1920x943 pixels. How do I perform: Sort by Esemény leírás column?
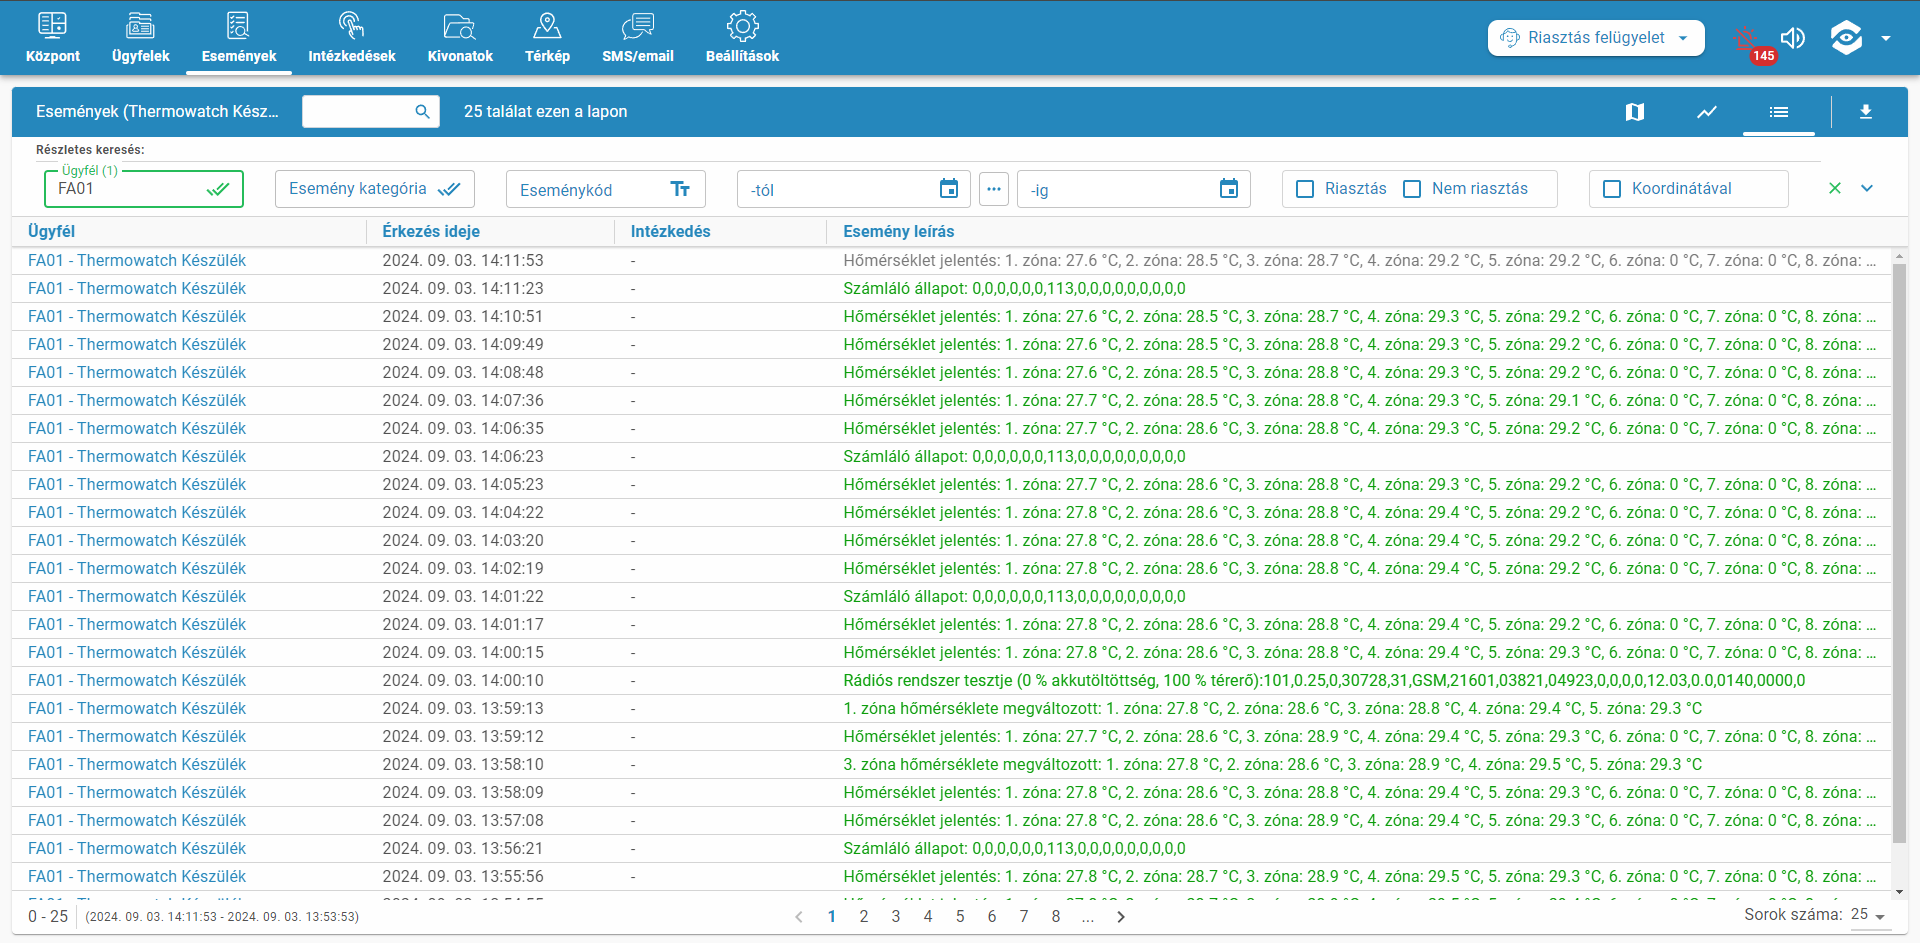[x=898, y=231]
